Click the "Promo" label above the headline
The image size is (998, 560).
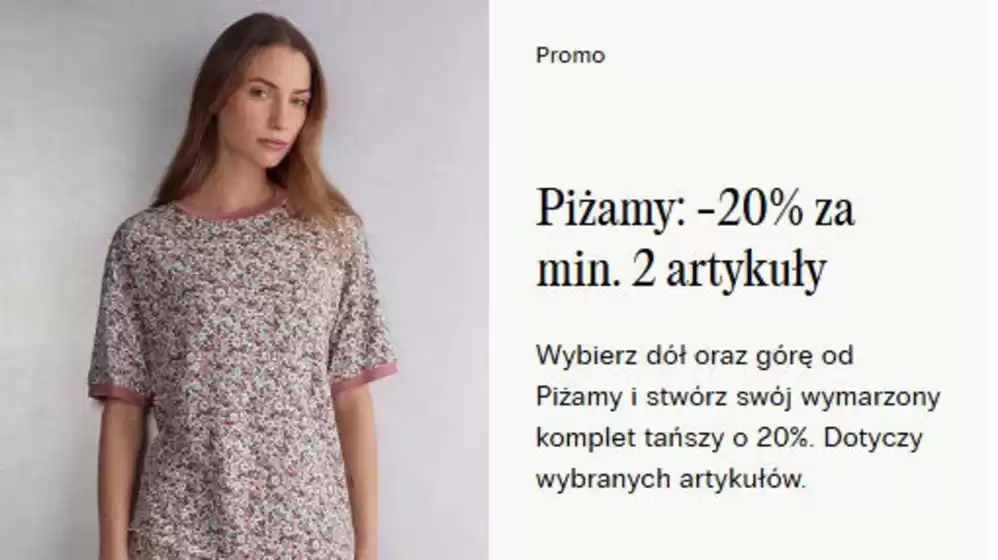coord(570,55)
